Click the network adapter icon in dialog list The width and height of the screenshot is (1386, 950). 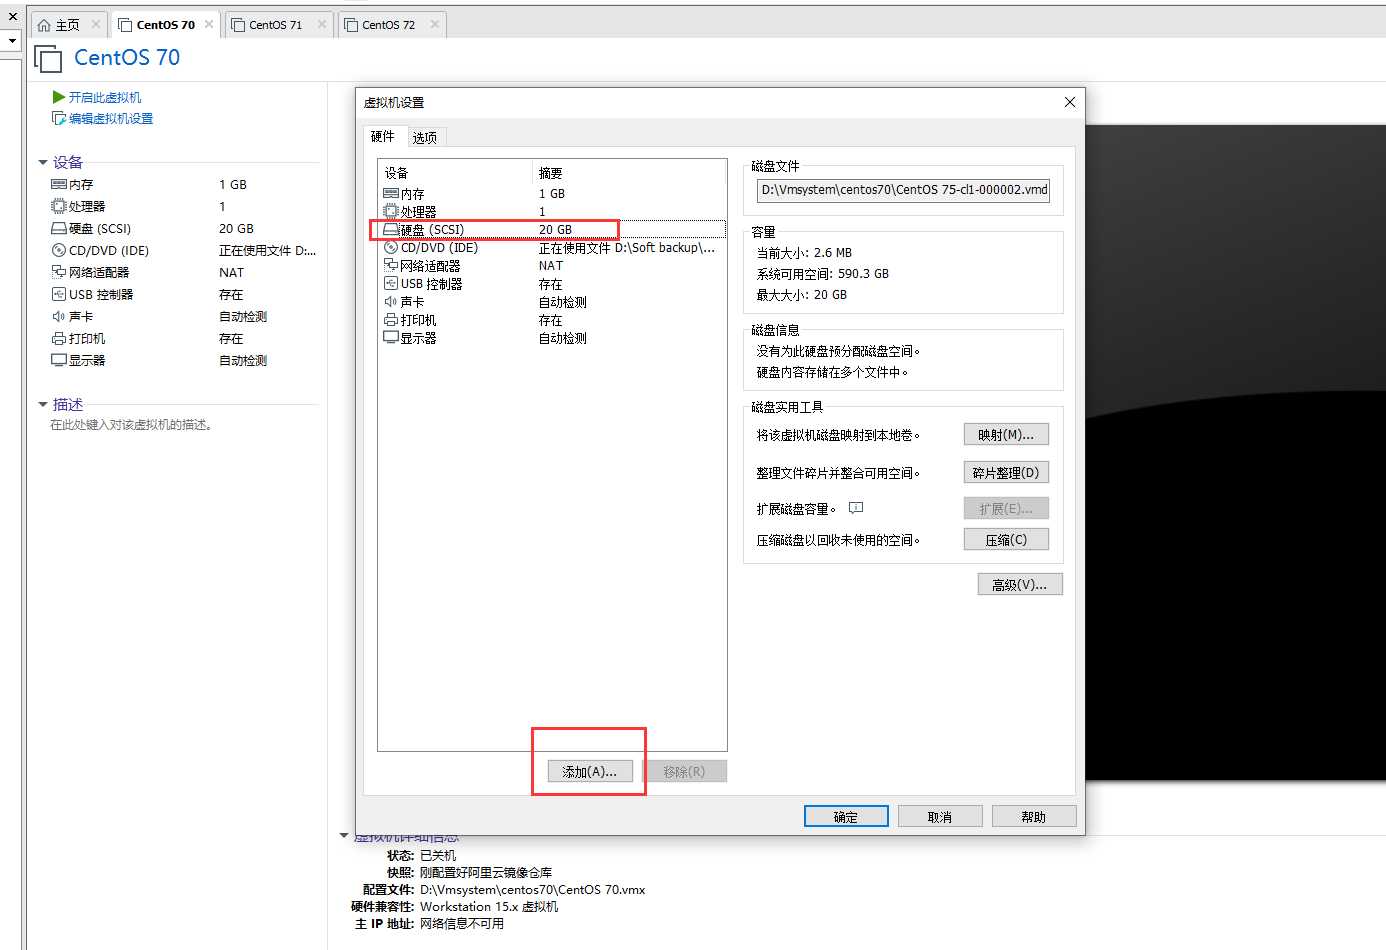pyautogui.click(x=391, y=265)
